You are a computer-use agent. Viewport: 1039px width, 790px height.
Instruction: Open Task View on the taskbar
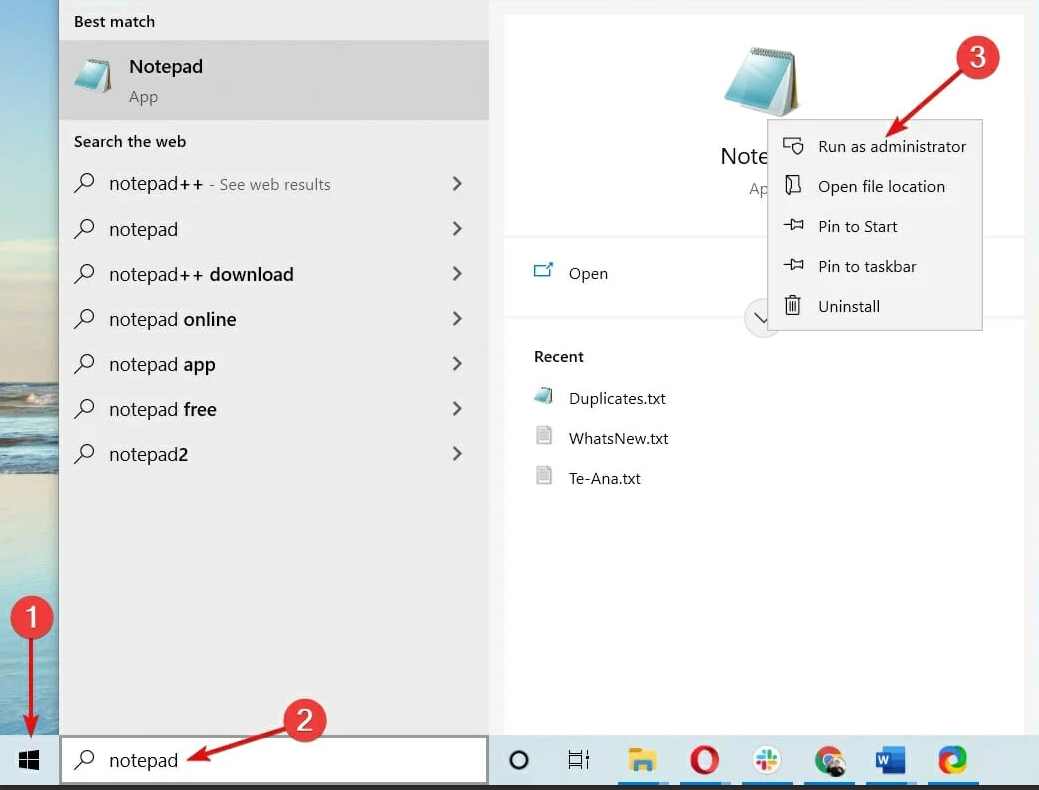pyautogui.click(x=578, y=760)
